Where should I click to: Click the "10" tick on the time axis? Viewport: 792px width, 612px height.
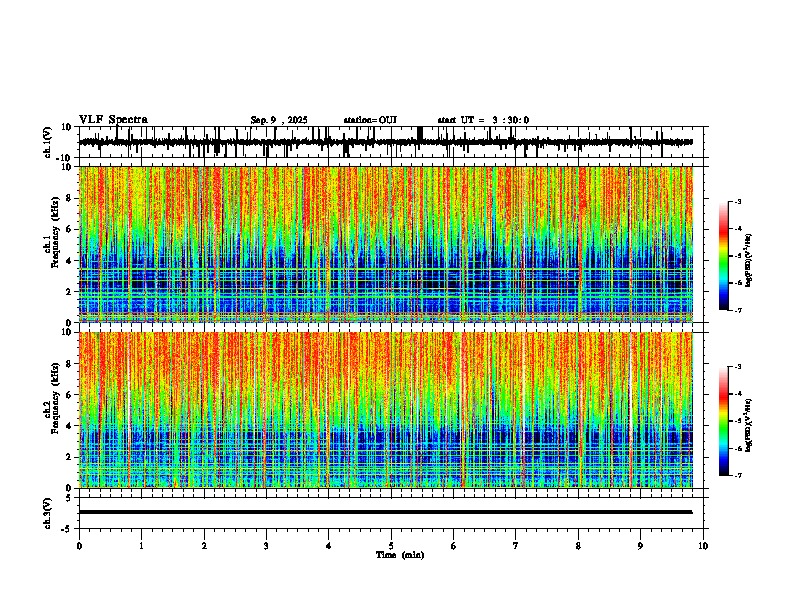[x=703, y=546]
